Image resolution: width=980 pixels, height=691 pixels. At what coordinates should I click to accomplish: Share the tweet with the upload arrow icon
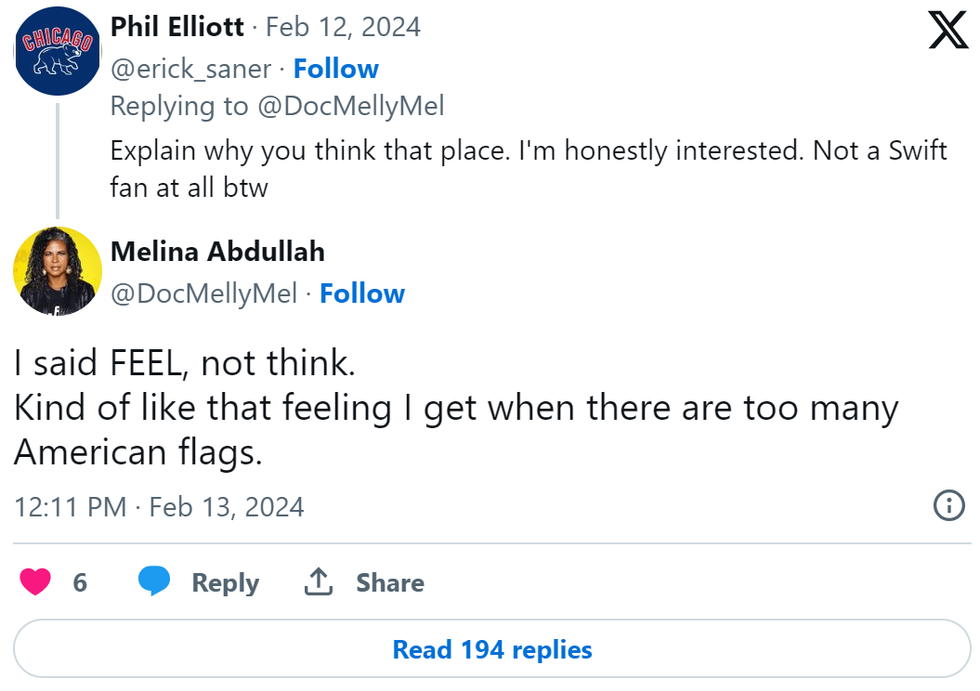tap(318, 582)
